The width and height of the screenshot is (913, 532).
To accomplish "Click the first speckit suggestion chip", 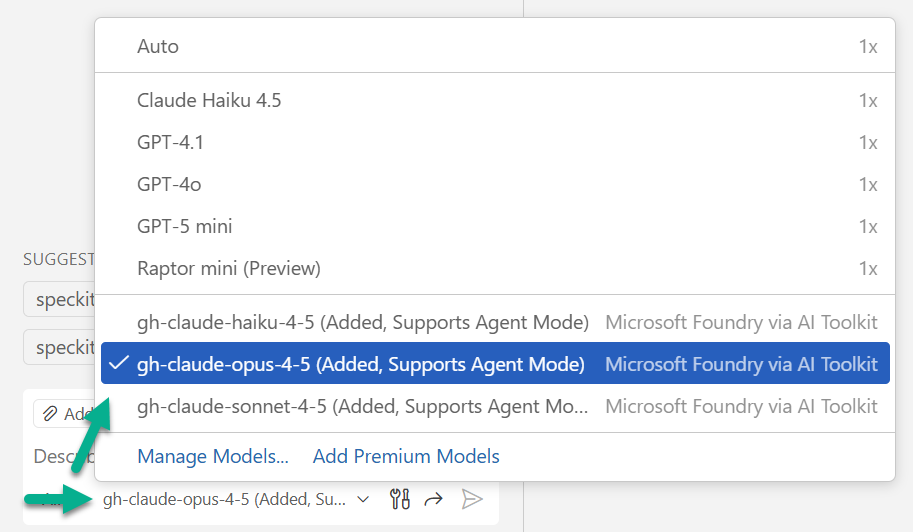I will pos(60,300).
